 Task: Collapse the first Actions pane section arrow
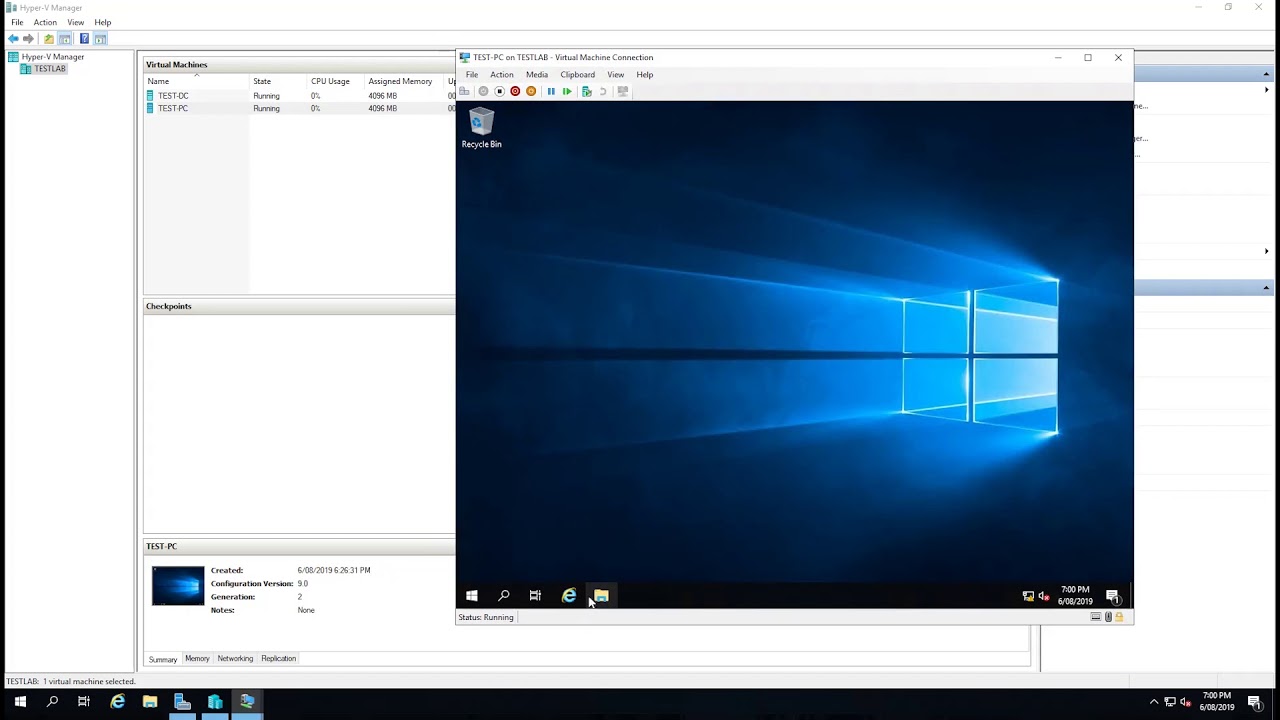[x=1266, y=75]
